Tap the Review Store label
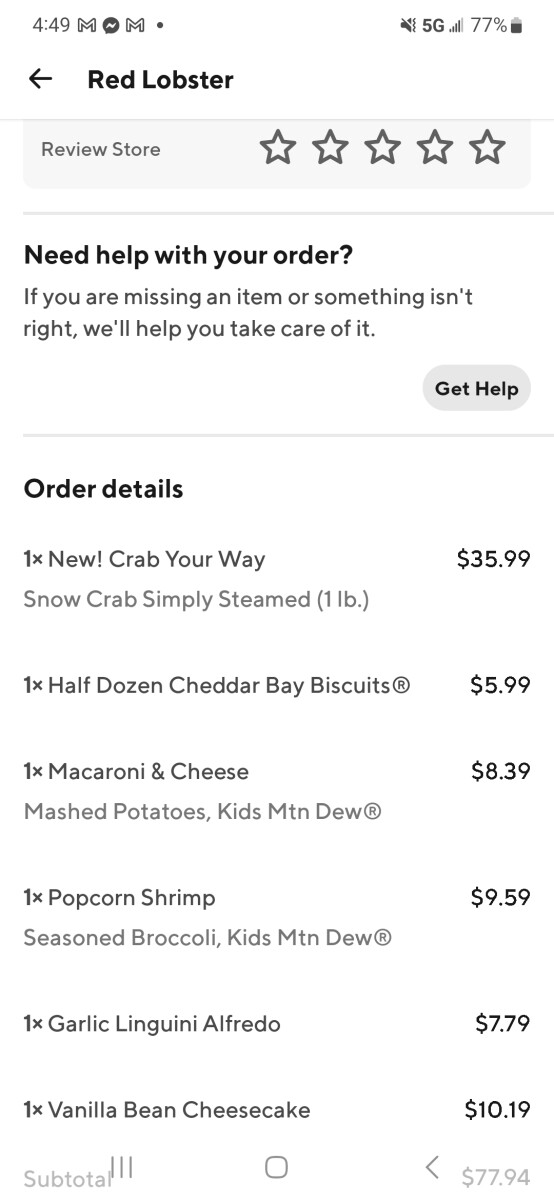Screen dimensions: 554x1200 pos(101,149)
